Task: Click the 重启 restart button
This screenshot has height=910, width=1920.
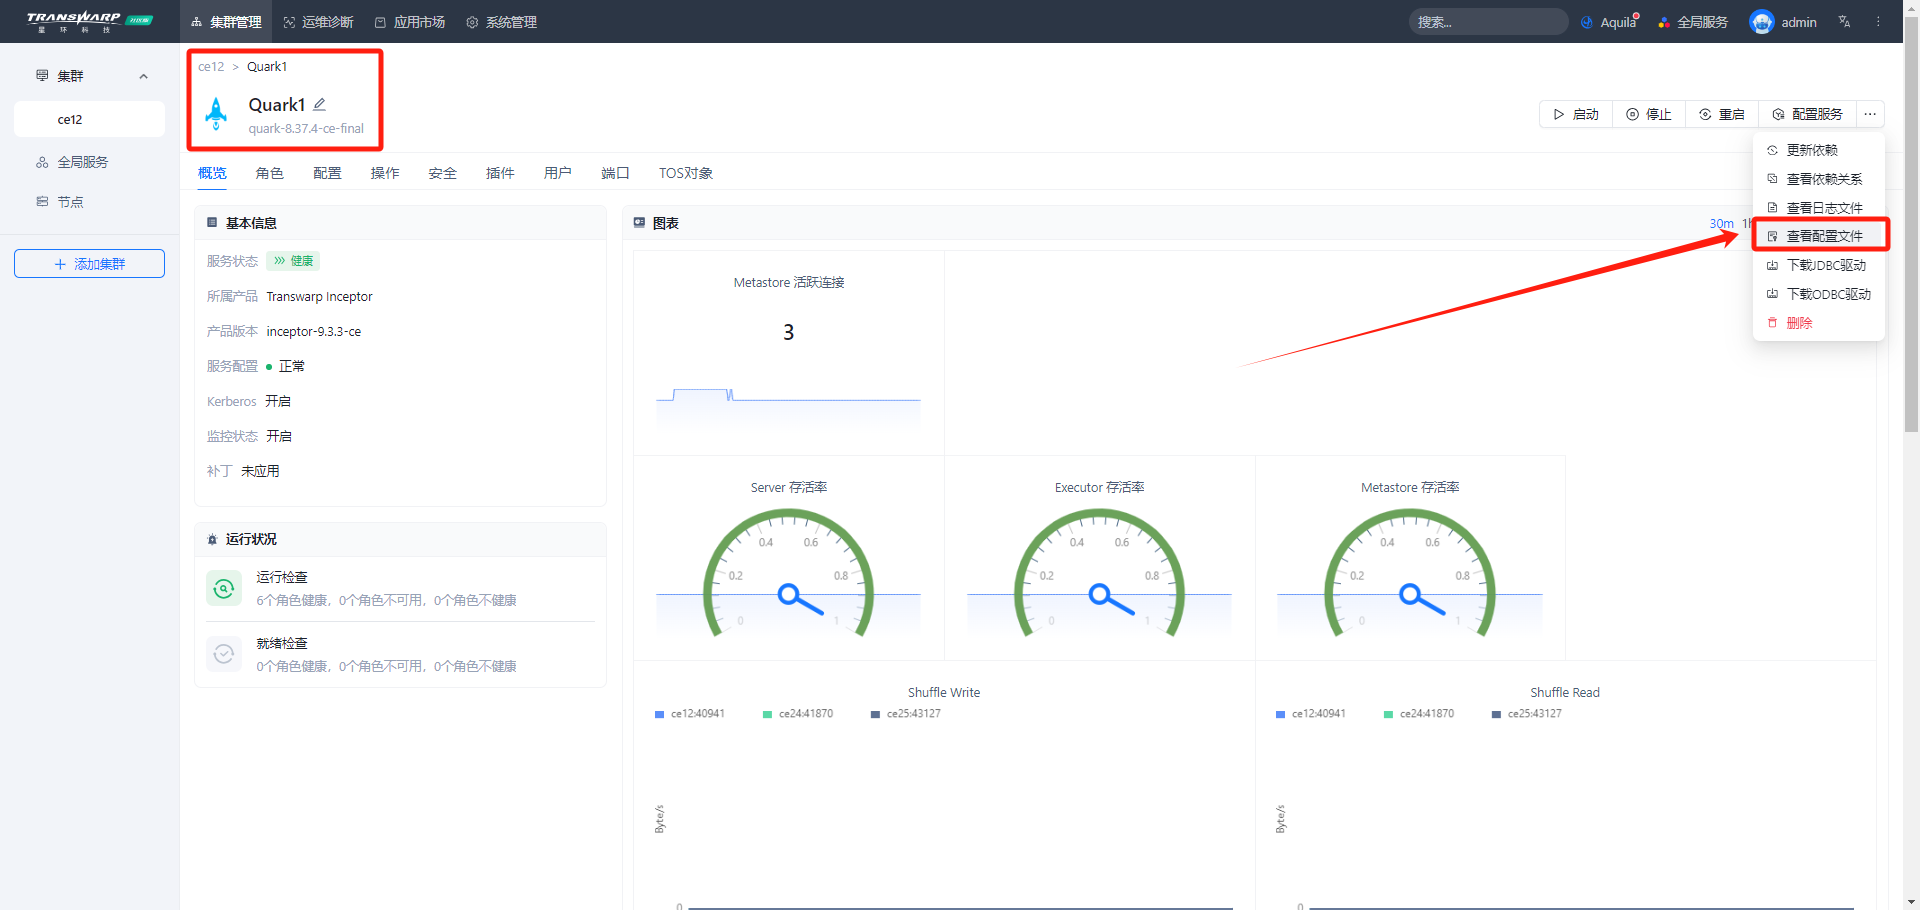Action: click(1722, 114)
